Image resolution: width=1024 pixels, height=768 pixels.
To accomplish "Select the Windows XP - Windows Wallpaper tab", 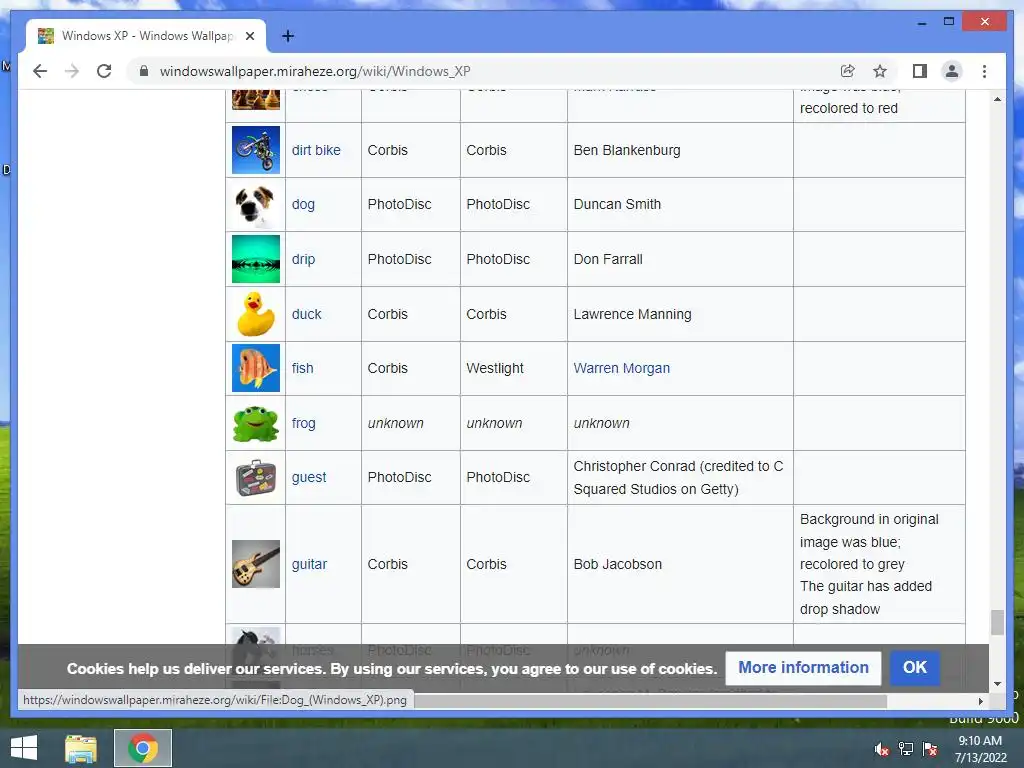I will (x=146, y=36).
